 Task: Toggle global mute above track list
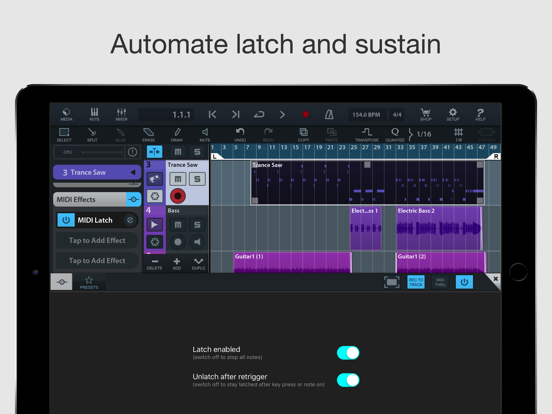click(178, 152)
